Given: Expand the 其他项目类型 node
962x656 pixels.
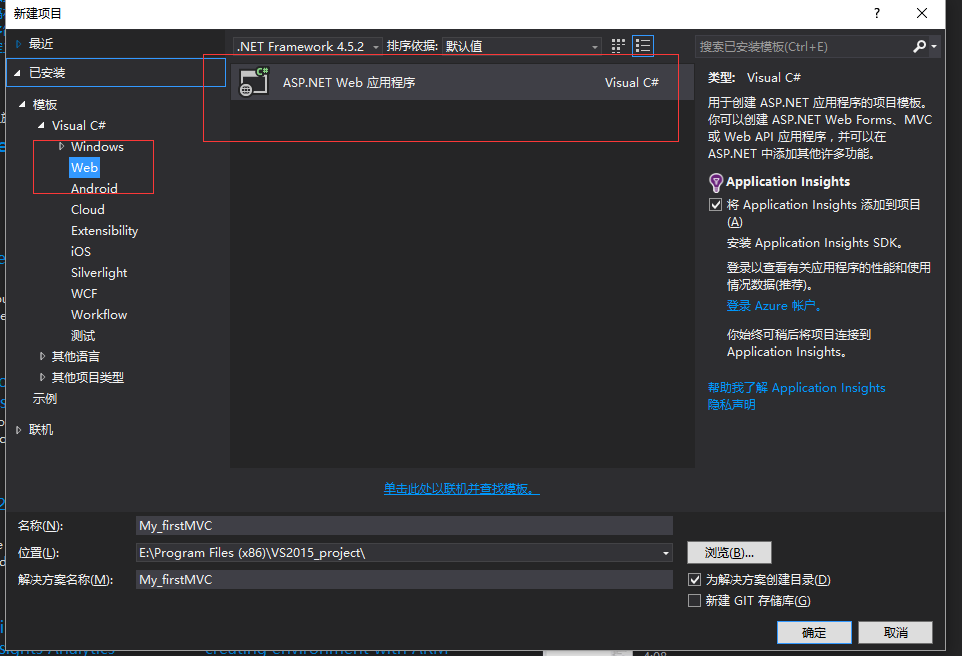Looking at the screenshot, I should coord(42,377).
